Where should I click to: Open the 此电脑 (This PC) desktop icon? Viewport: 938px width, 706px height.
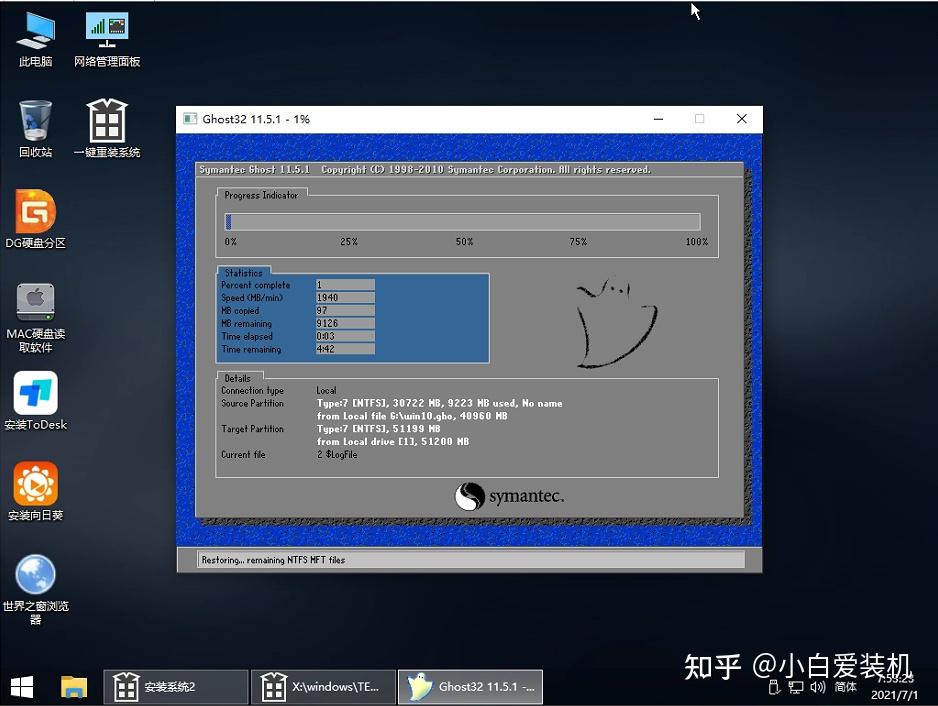[34, 35]
